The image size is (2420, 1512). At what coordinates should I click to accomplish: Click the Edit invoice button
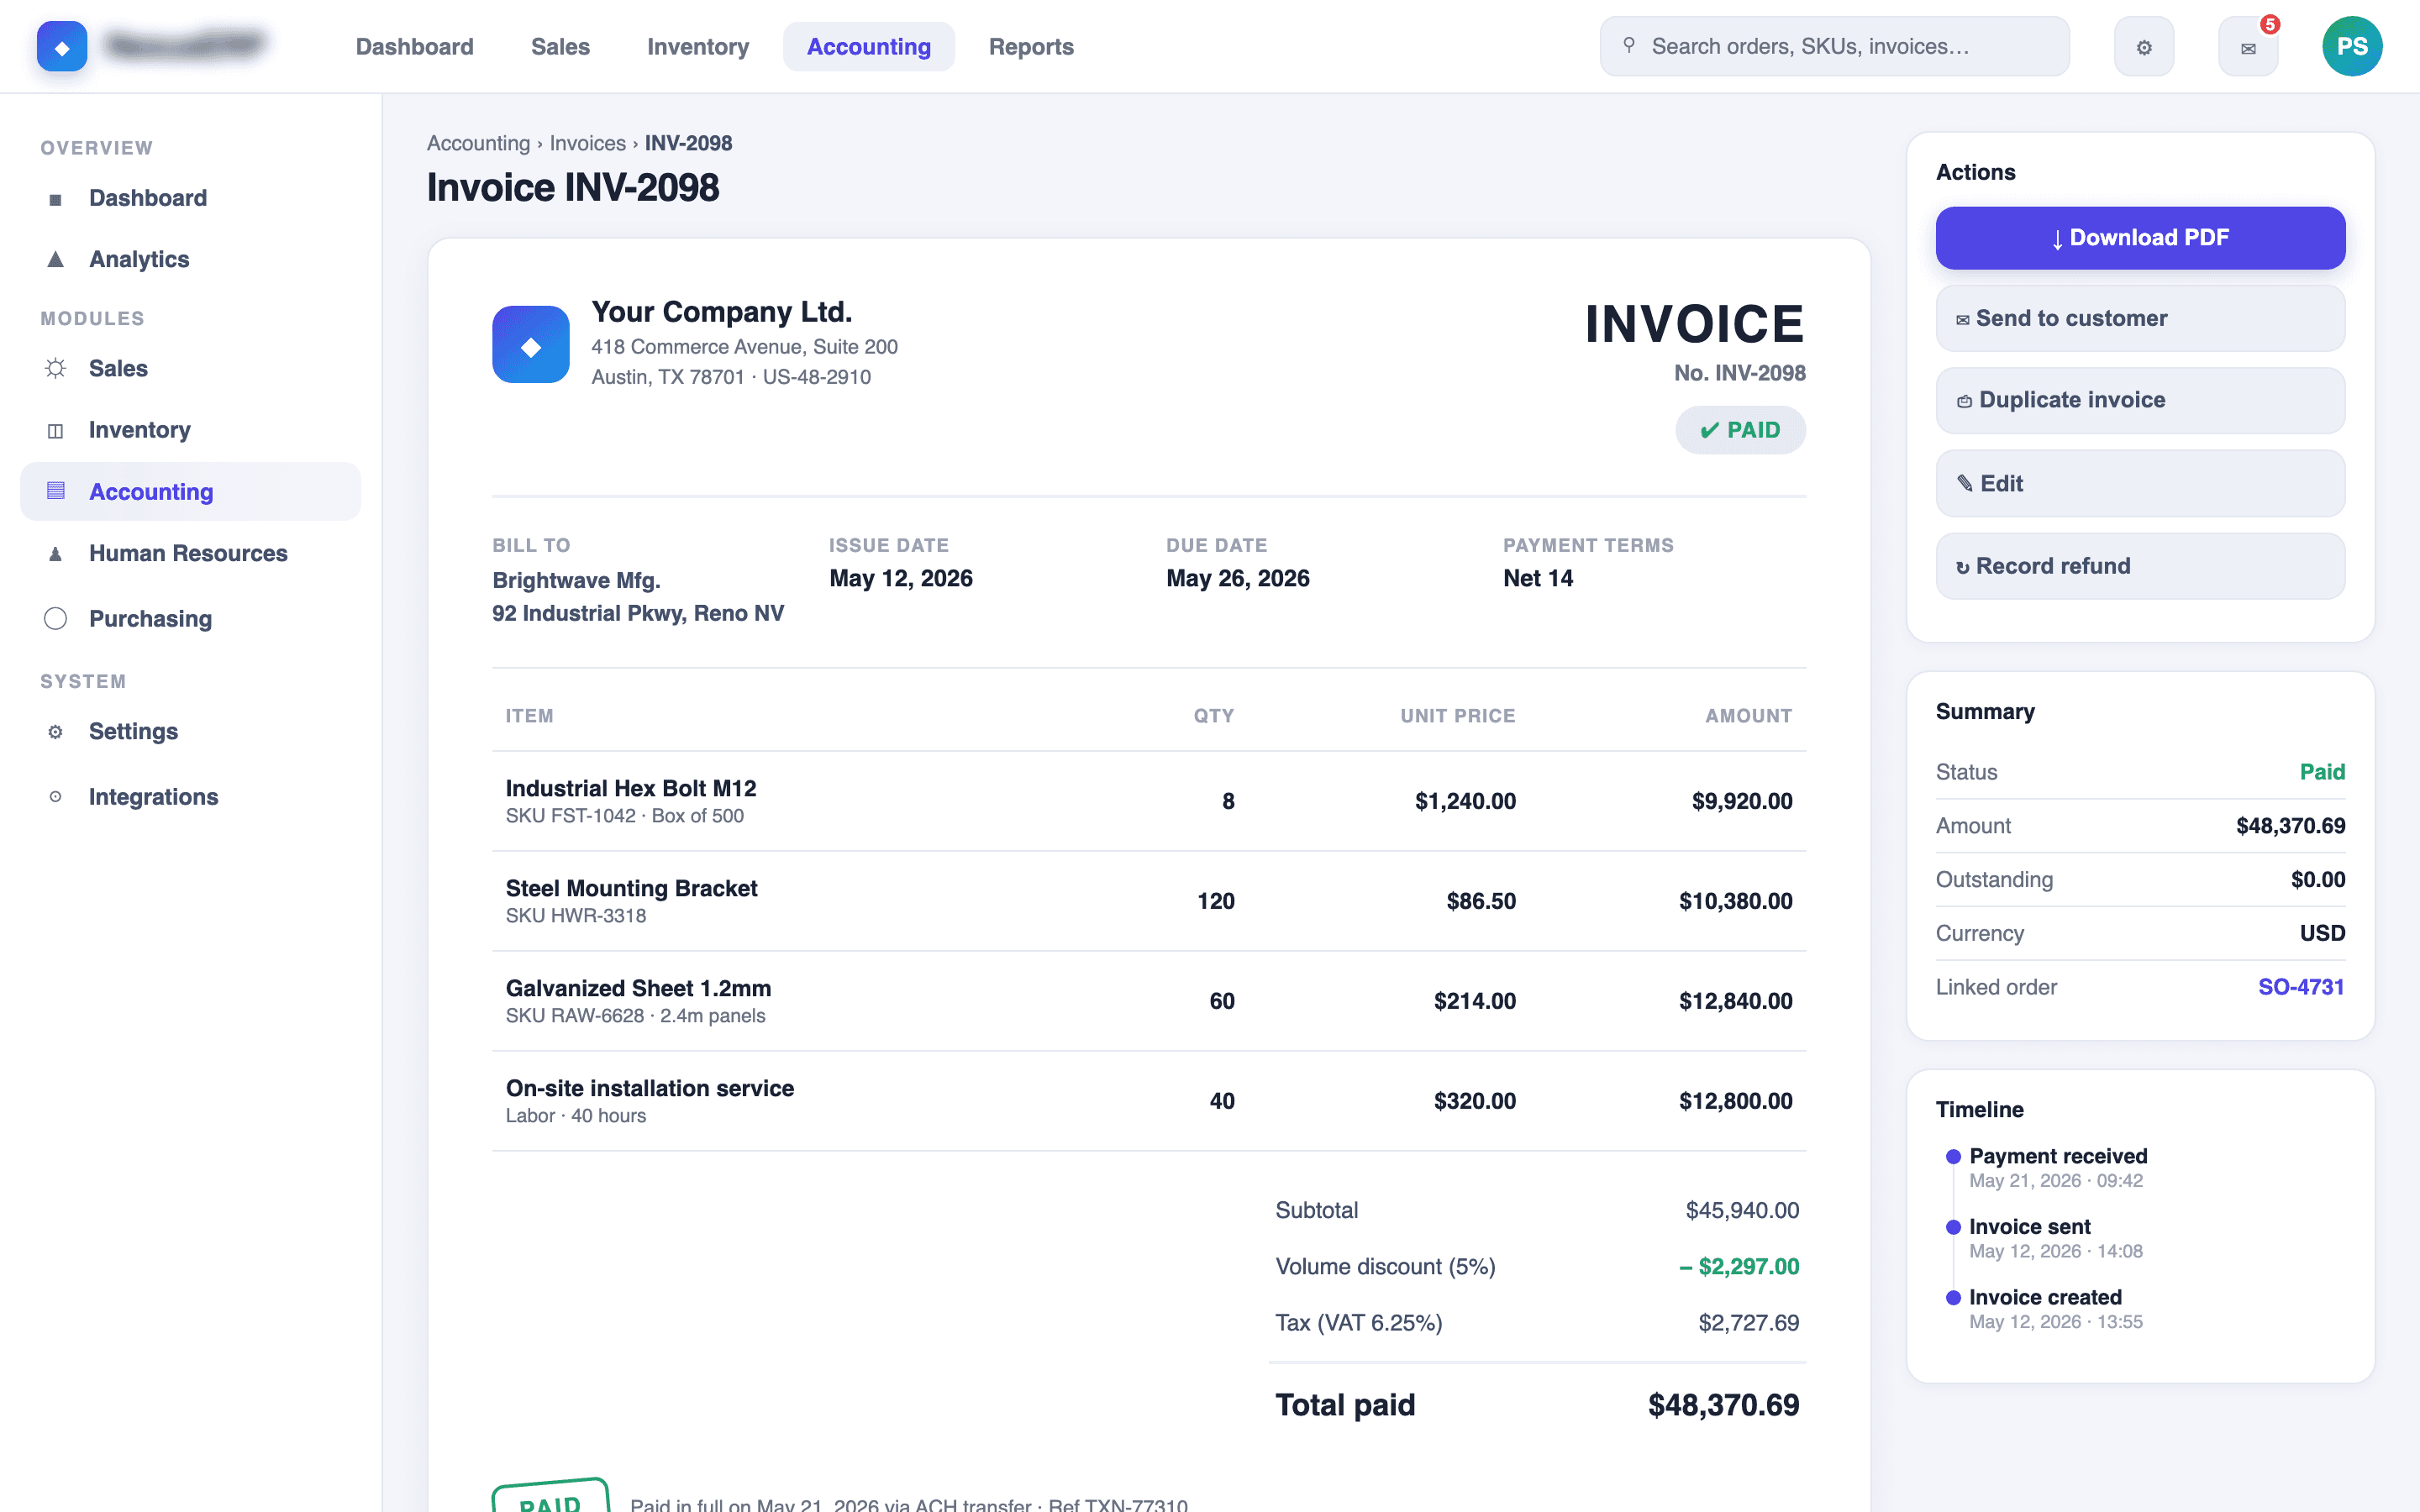[x=2140, y=484]
